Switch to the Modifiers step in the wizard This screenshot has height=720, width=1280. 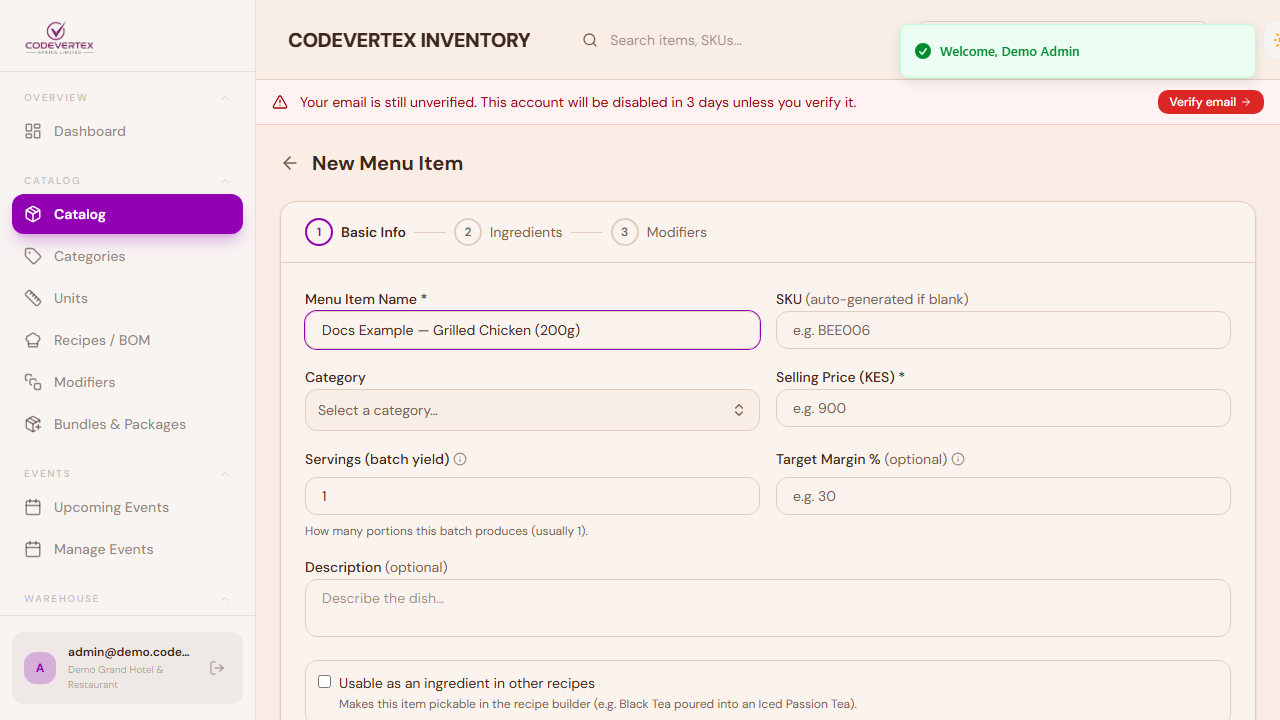coord(659,232)
